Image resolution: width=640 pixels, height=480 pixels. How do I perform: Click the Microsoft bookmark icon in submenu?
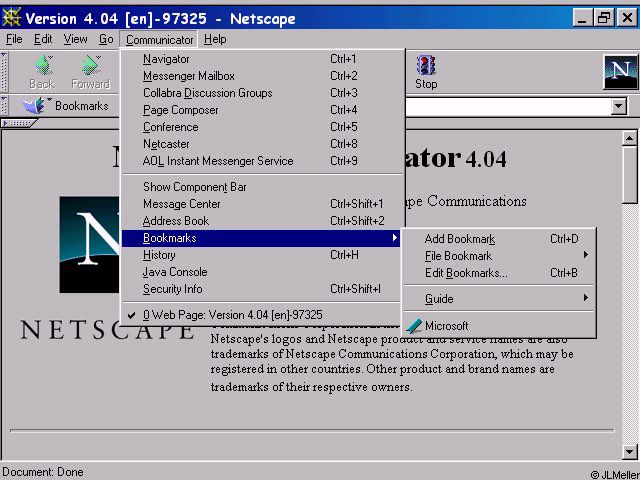click(x=414, y=326)
